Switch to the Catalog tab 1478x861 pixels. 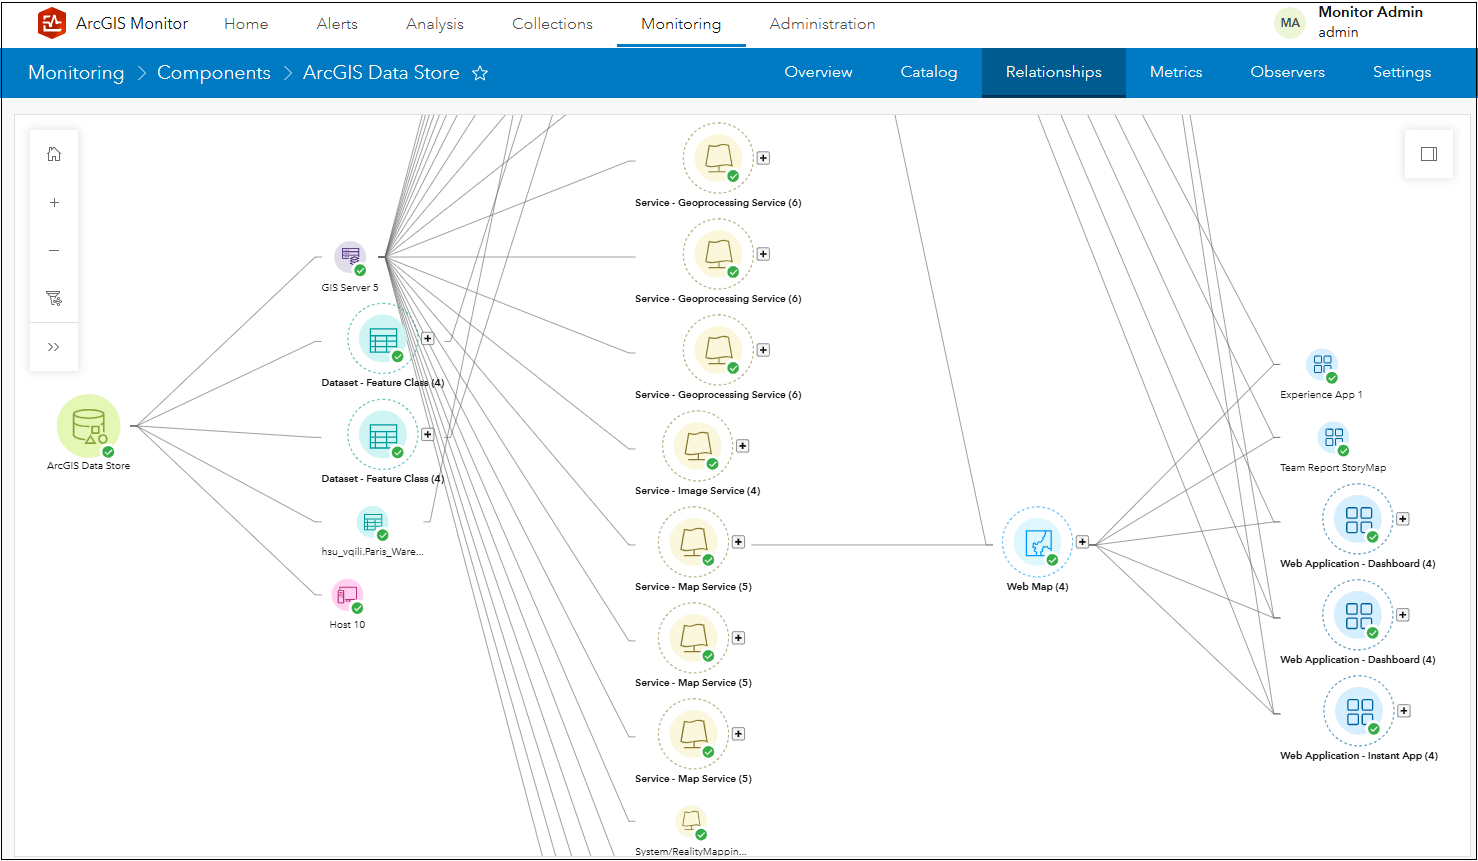click(x=929, y=72)
